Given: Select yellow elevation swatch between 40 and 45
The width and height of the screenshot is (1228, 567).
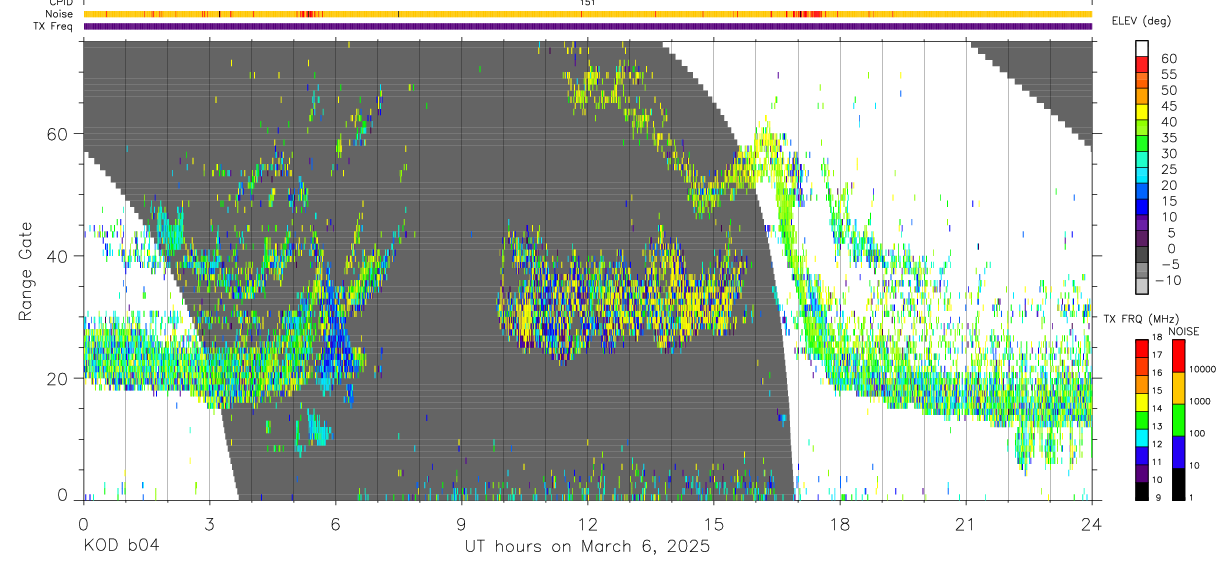Looking at the screenshot, I should [x=1142, y=113].
